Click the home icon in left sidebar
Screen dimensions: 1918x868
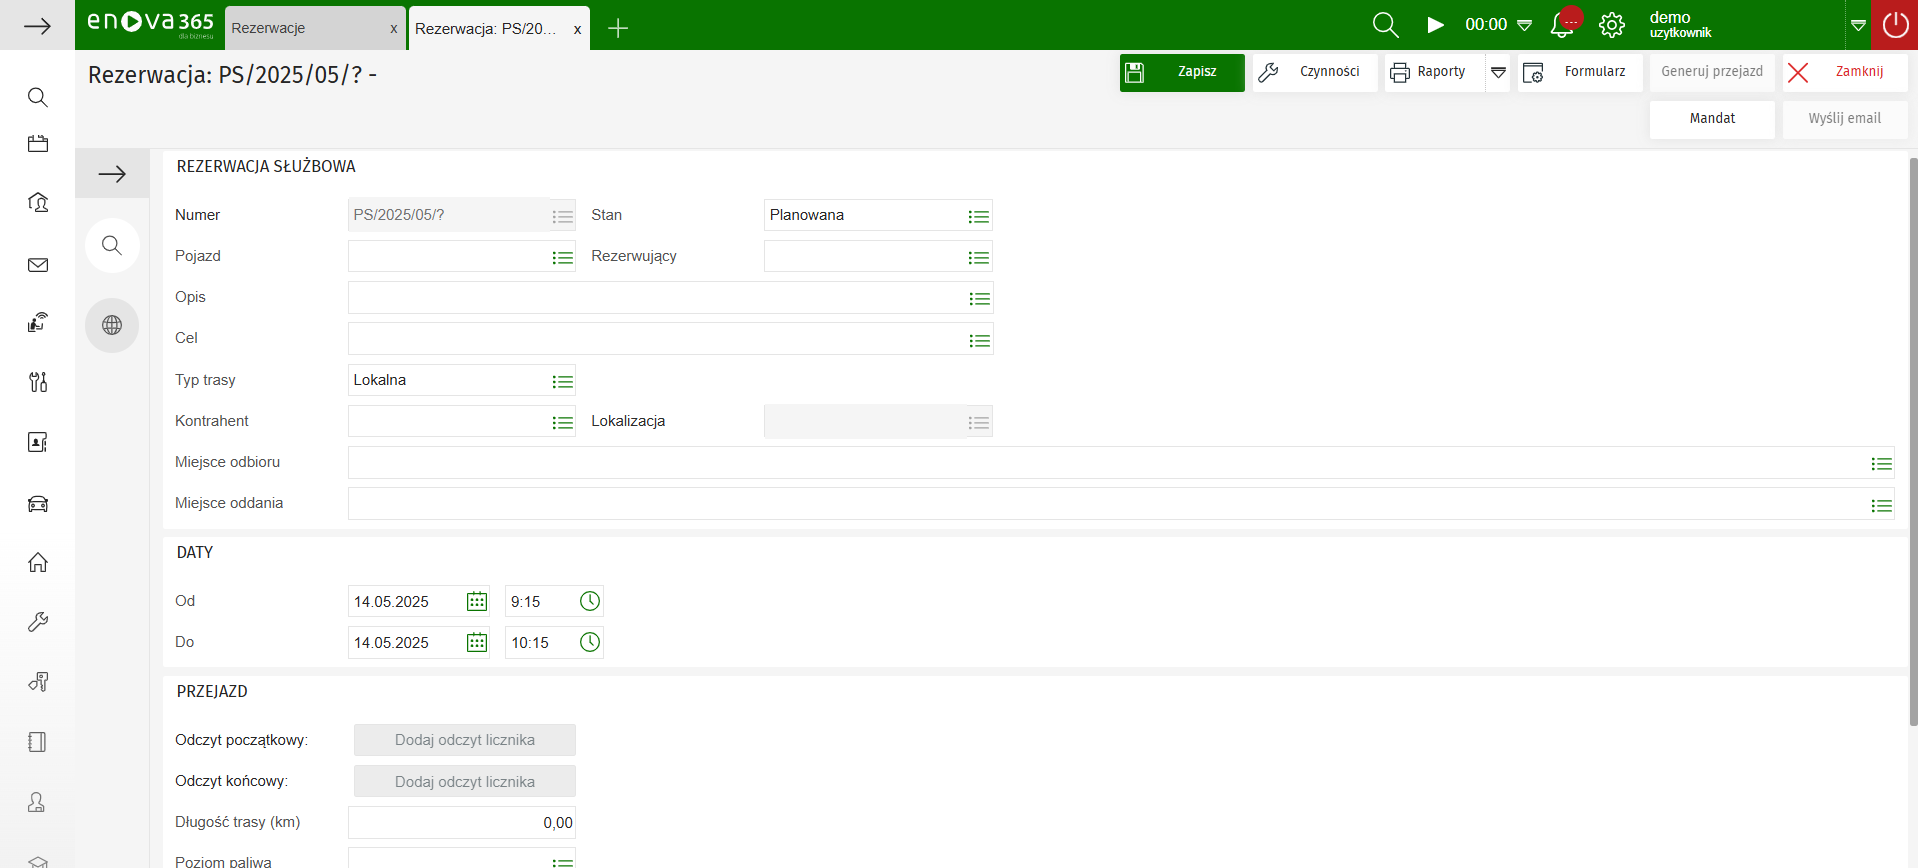point(38,563)
